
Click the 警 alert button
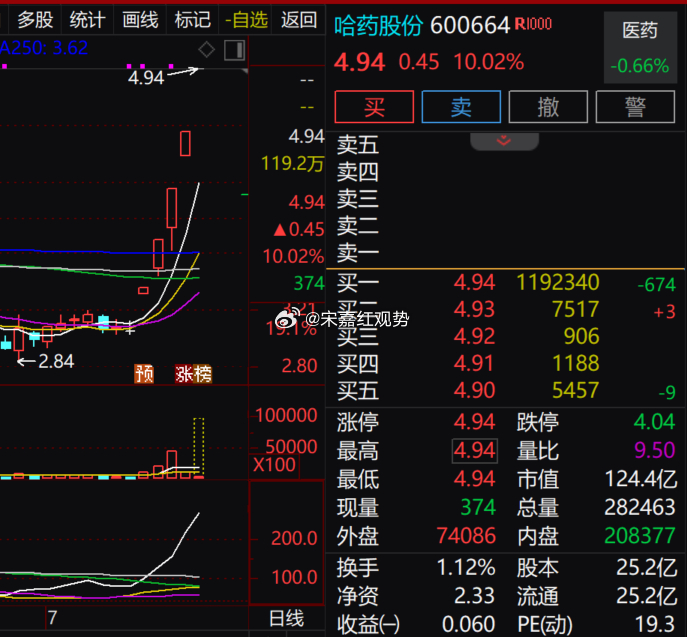coord(635,106)
